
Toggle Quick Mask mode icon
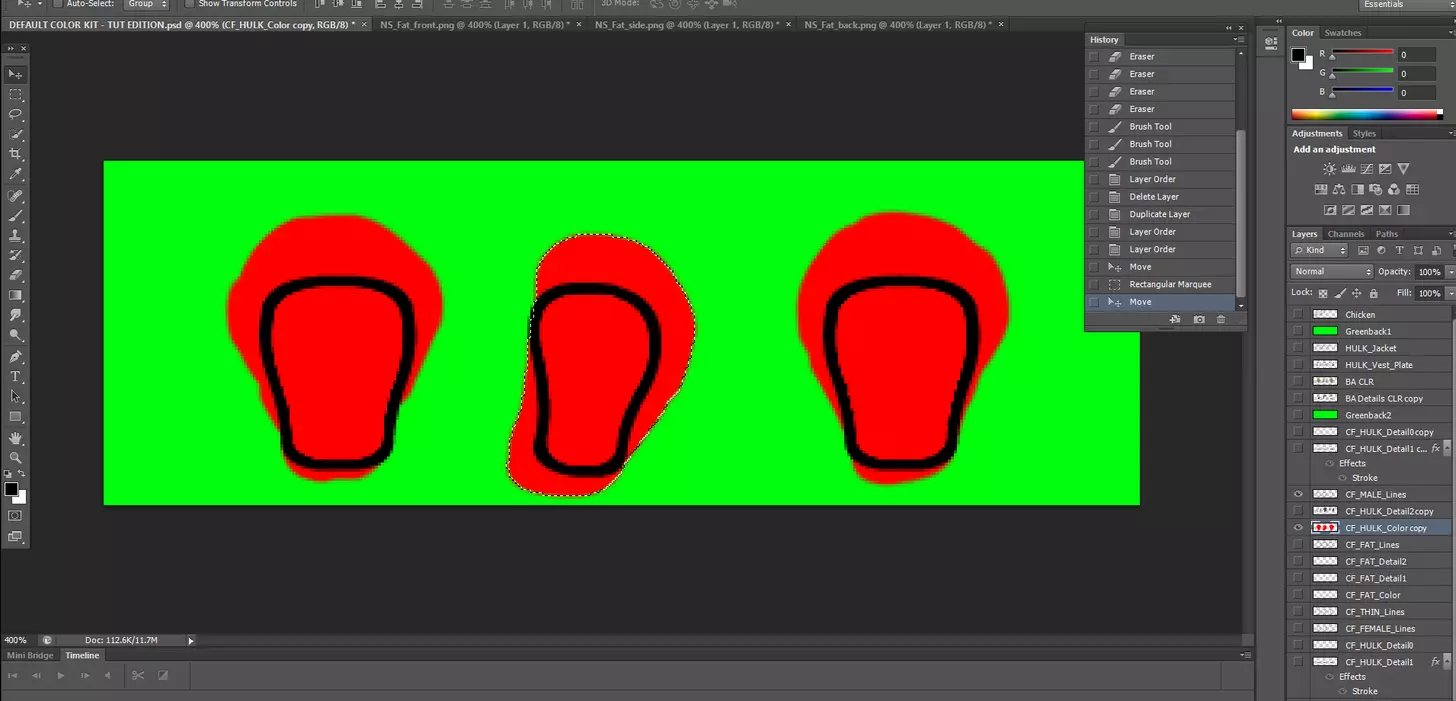click(15, 516)
